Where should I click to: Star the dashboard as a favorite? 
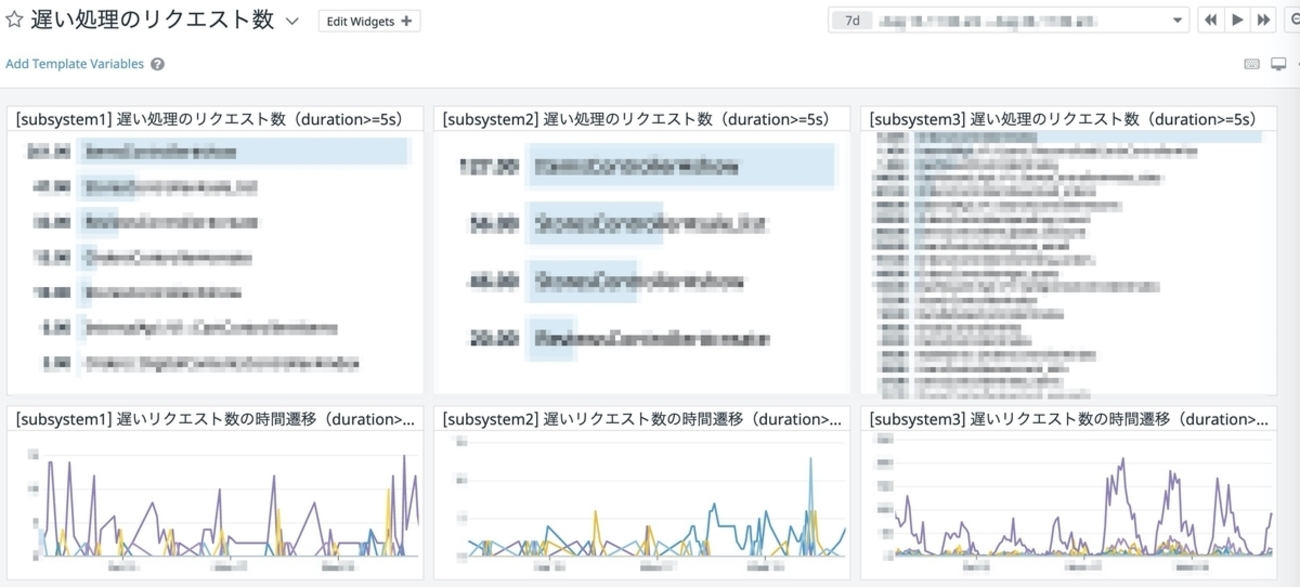tap(15, 21)
